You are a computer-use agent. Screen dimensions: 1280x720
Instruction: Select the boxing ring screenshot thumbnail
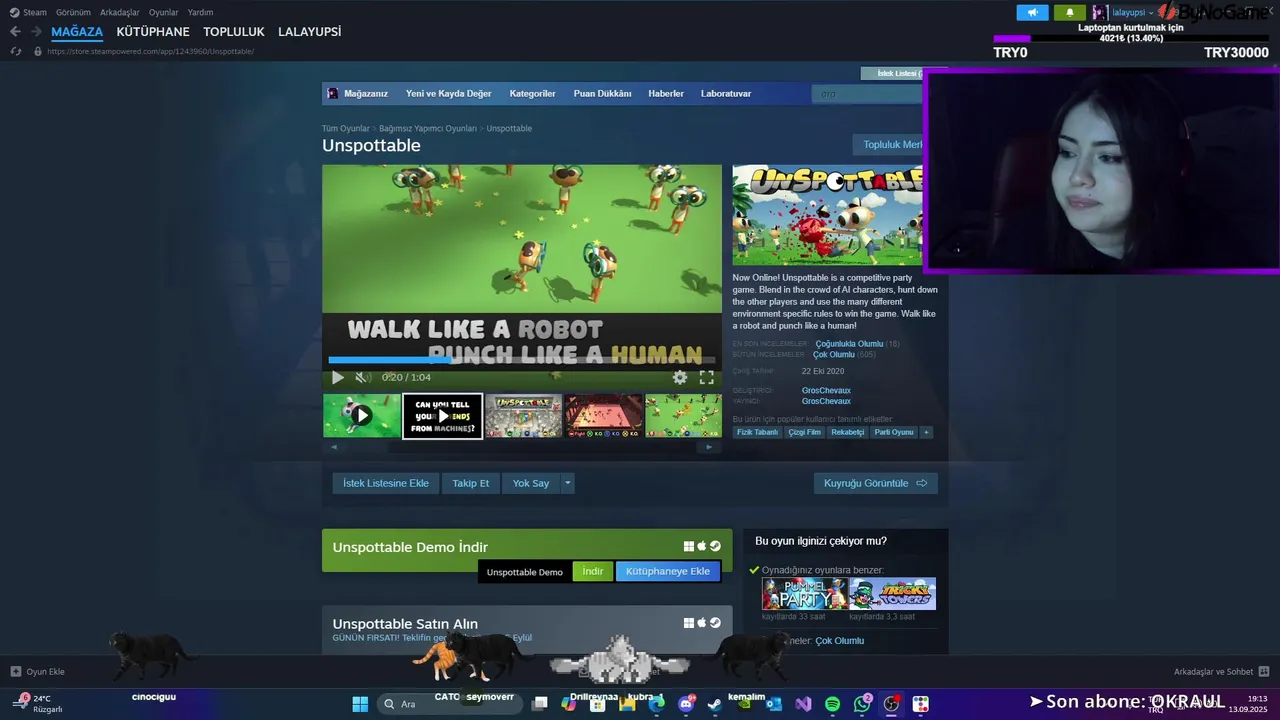pyautogui.click(x=603, y=415)
